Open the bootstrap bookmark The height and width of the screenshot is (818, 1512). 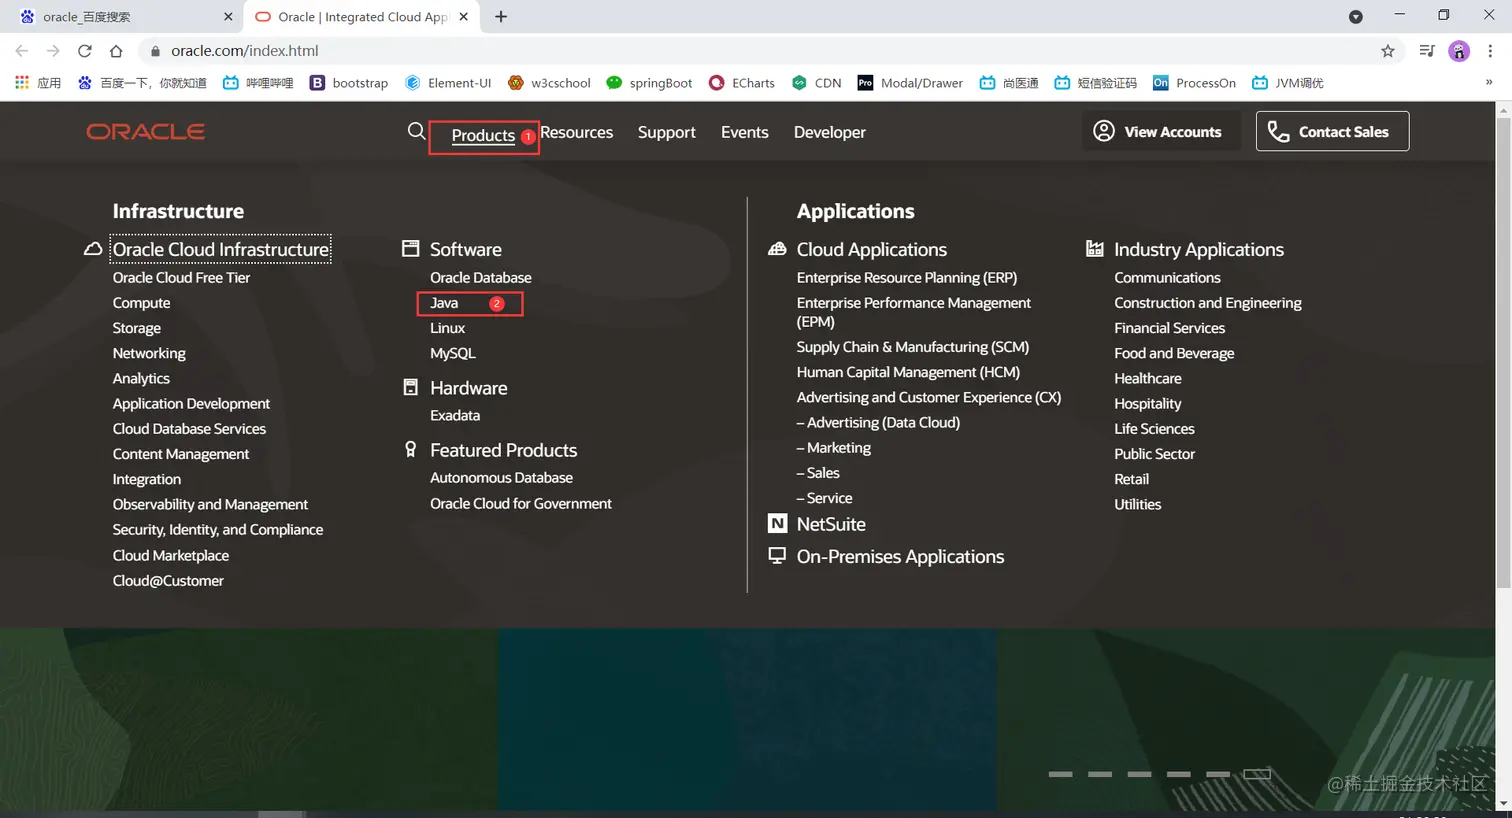pyautogui.click(x=348, y=83)
